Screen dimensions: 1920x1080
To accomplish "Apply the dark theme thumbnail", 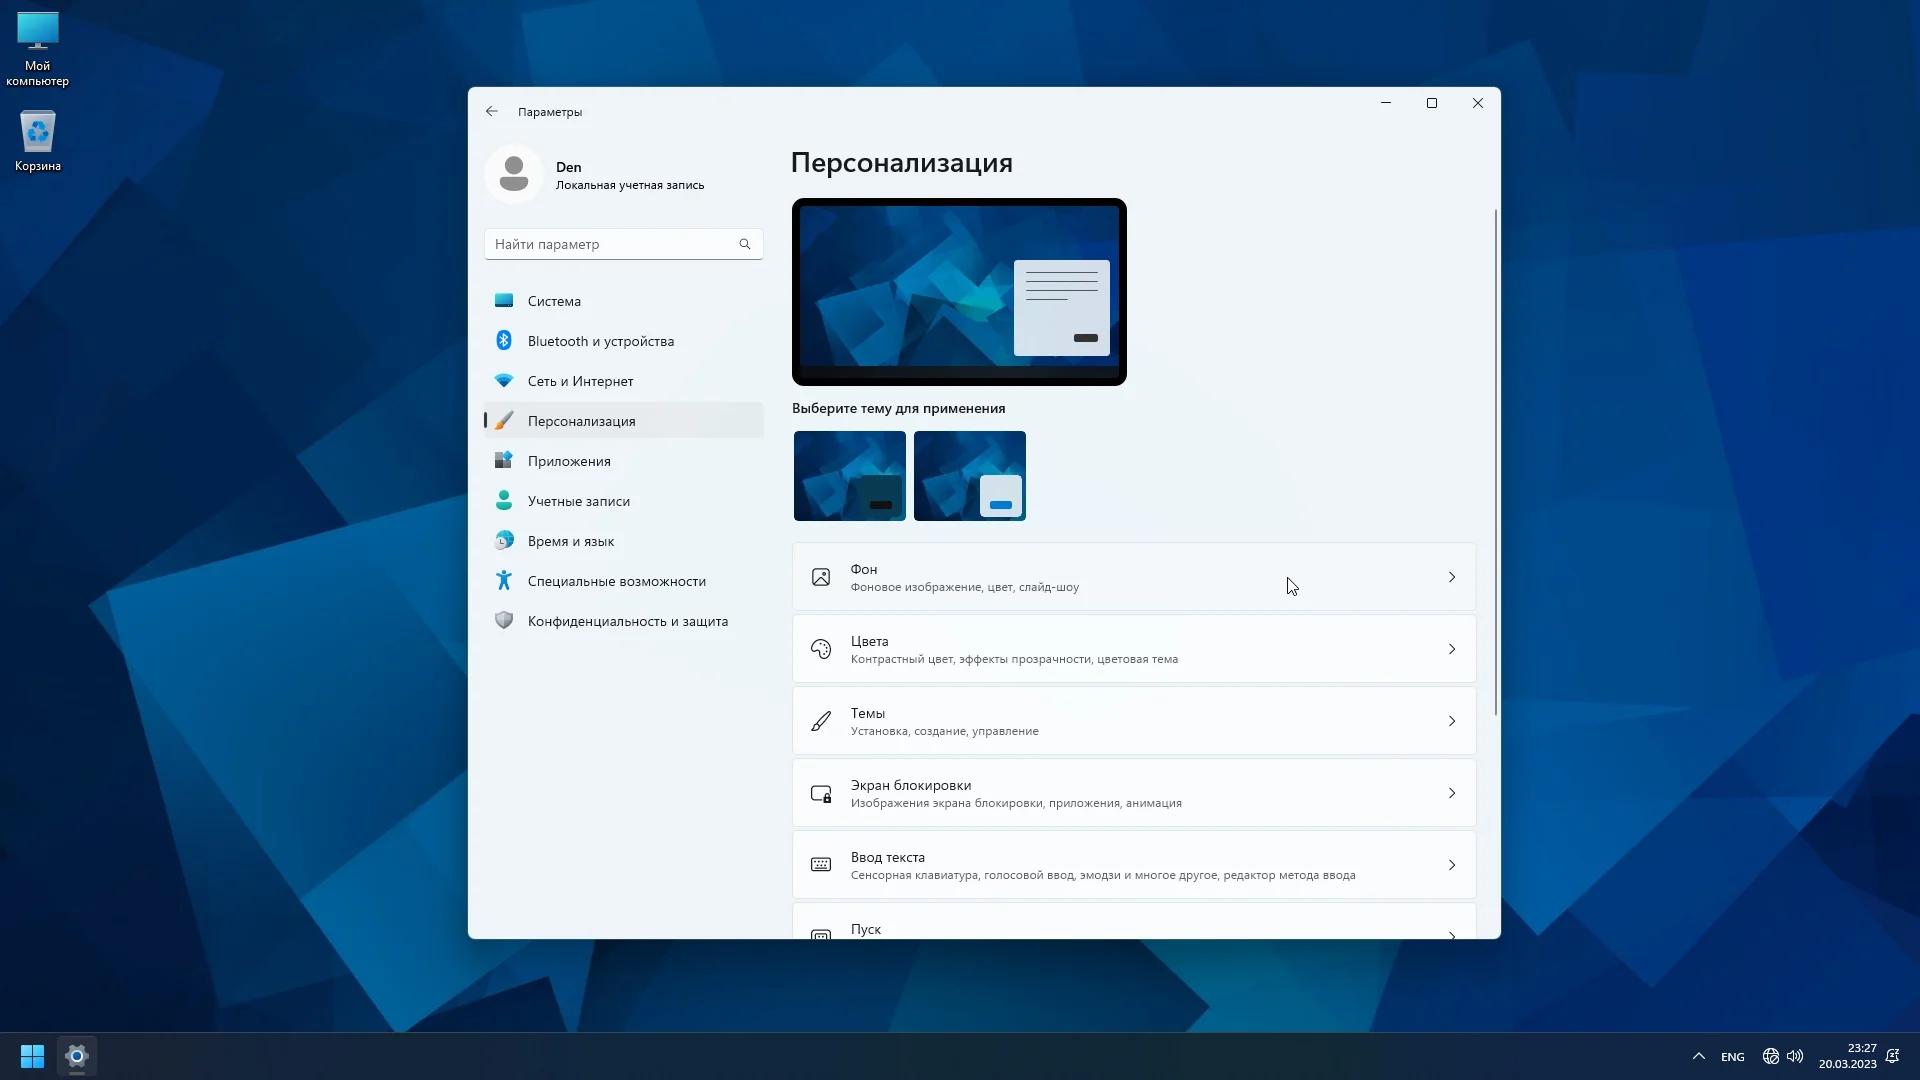I will (x=849, y=476).
